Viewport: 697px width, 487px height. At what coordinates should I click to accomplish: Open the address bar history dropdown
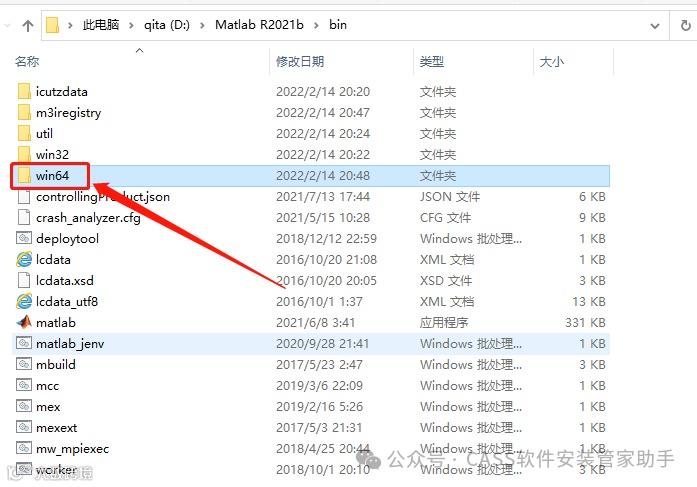tap(654, 26)
